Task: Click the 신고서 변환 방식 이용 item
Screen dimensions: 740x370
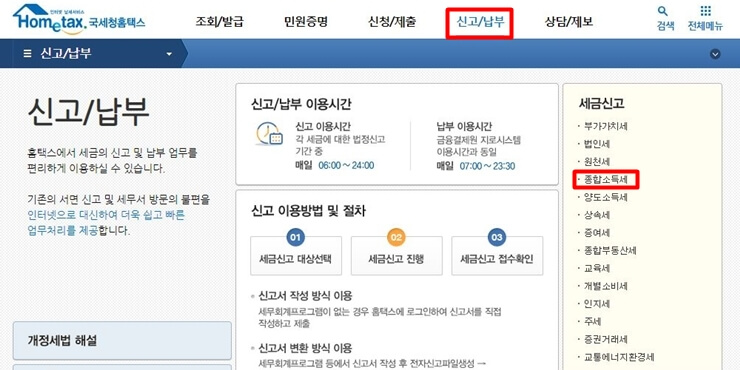Action: coord(305,349)
